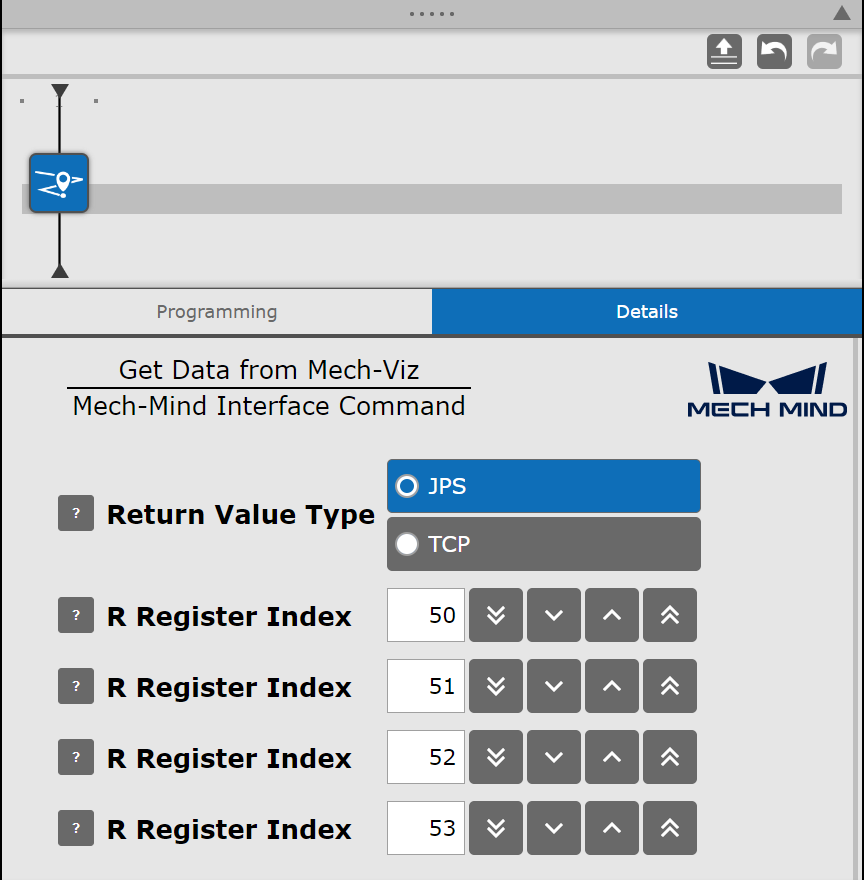
Task: Collapse panel with top-right triangle
Action: pyautogui.click(x=841, y=13)
